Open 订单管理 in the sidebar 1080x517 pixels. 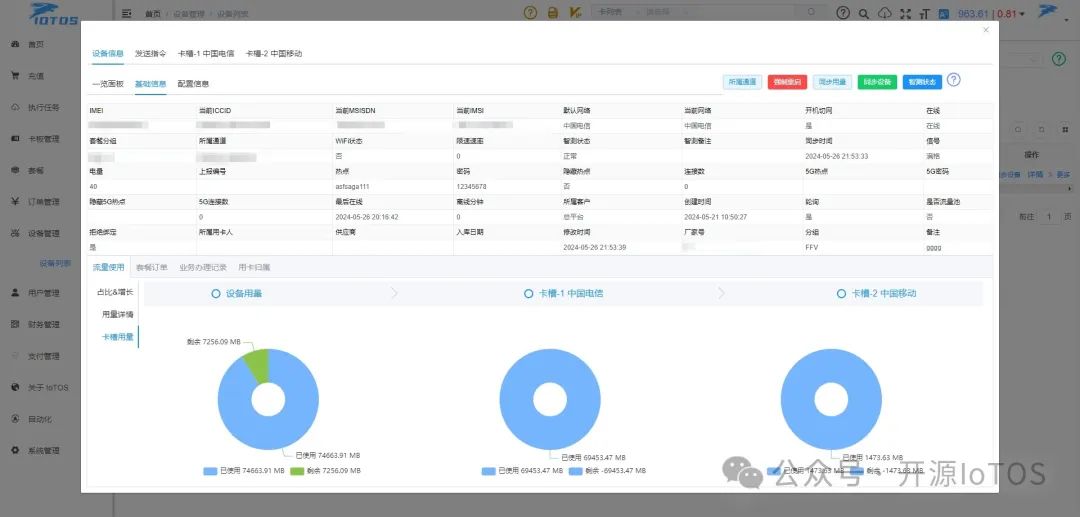[43, 202]
